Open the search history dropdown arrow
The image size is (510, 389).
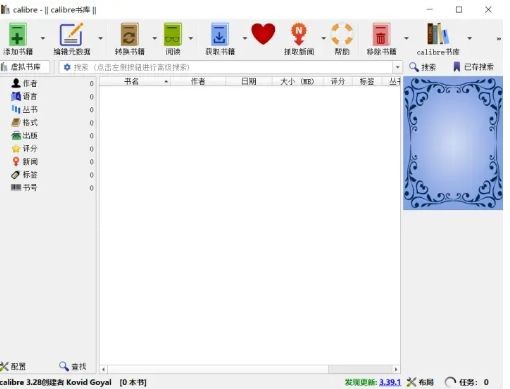point(397,67)
